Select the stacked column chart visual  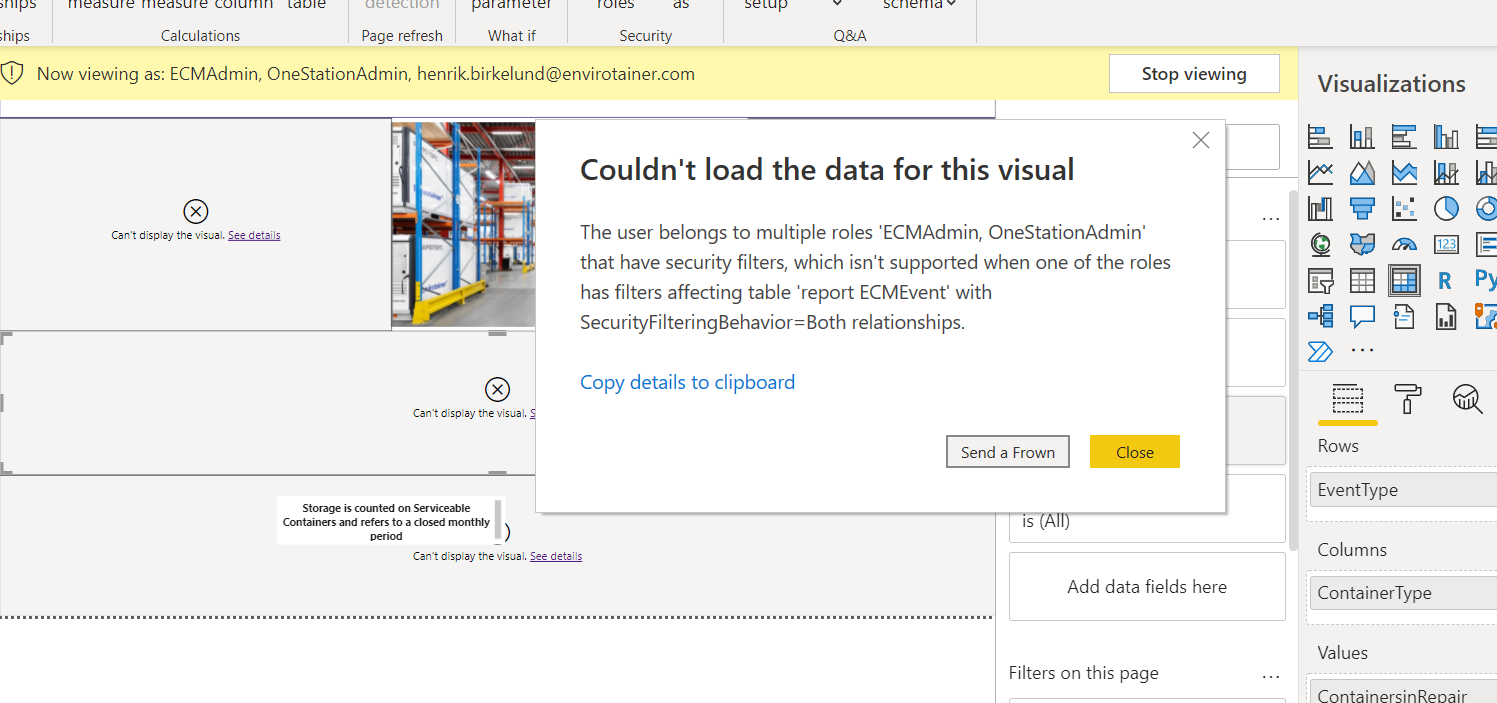coord(1362,137)
